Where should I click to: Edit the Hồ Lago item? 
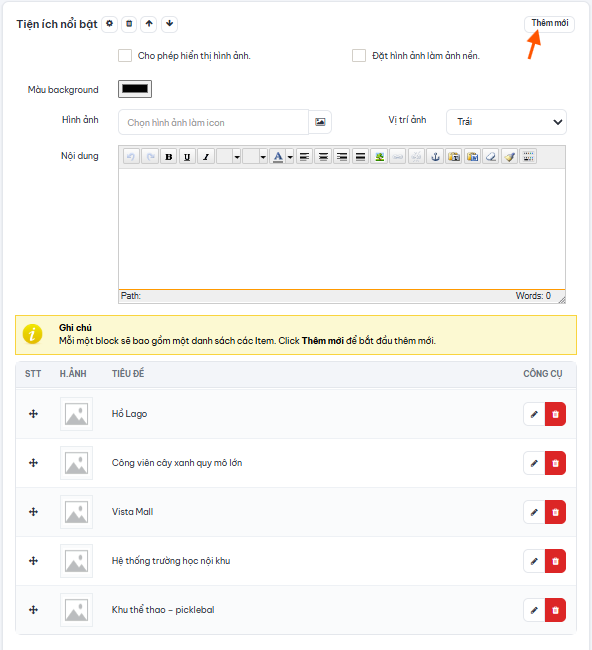pos(534,414)
